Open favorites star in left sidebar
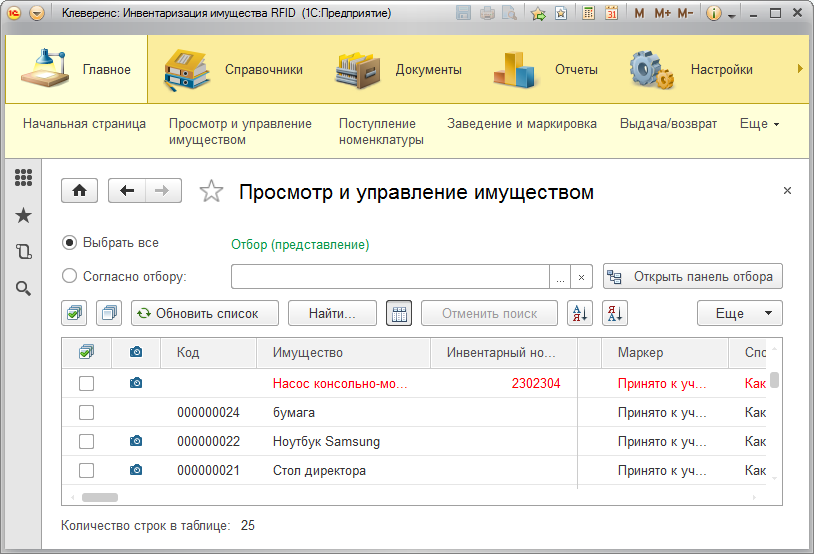Viewport: 814px width, 554px height. (23, 215)
